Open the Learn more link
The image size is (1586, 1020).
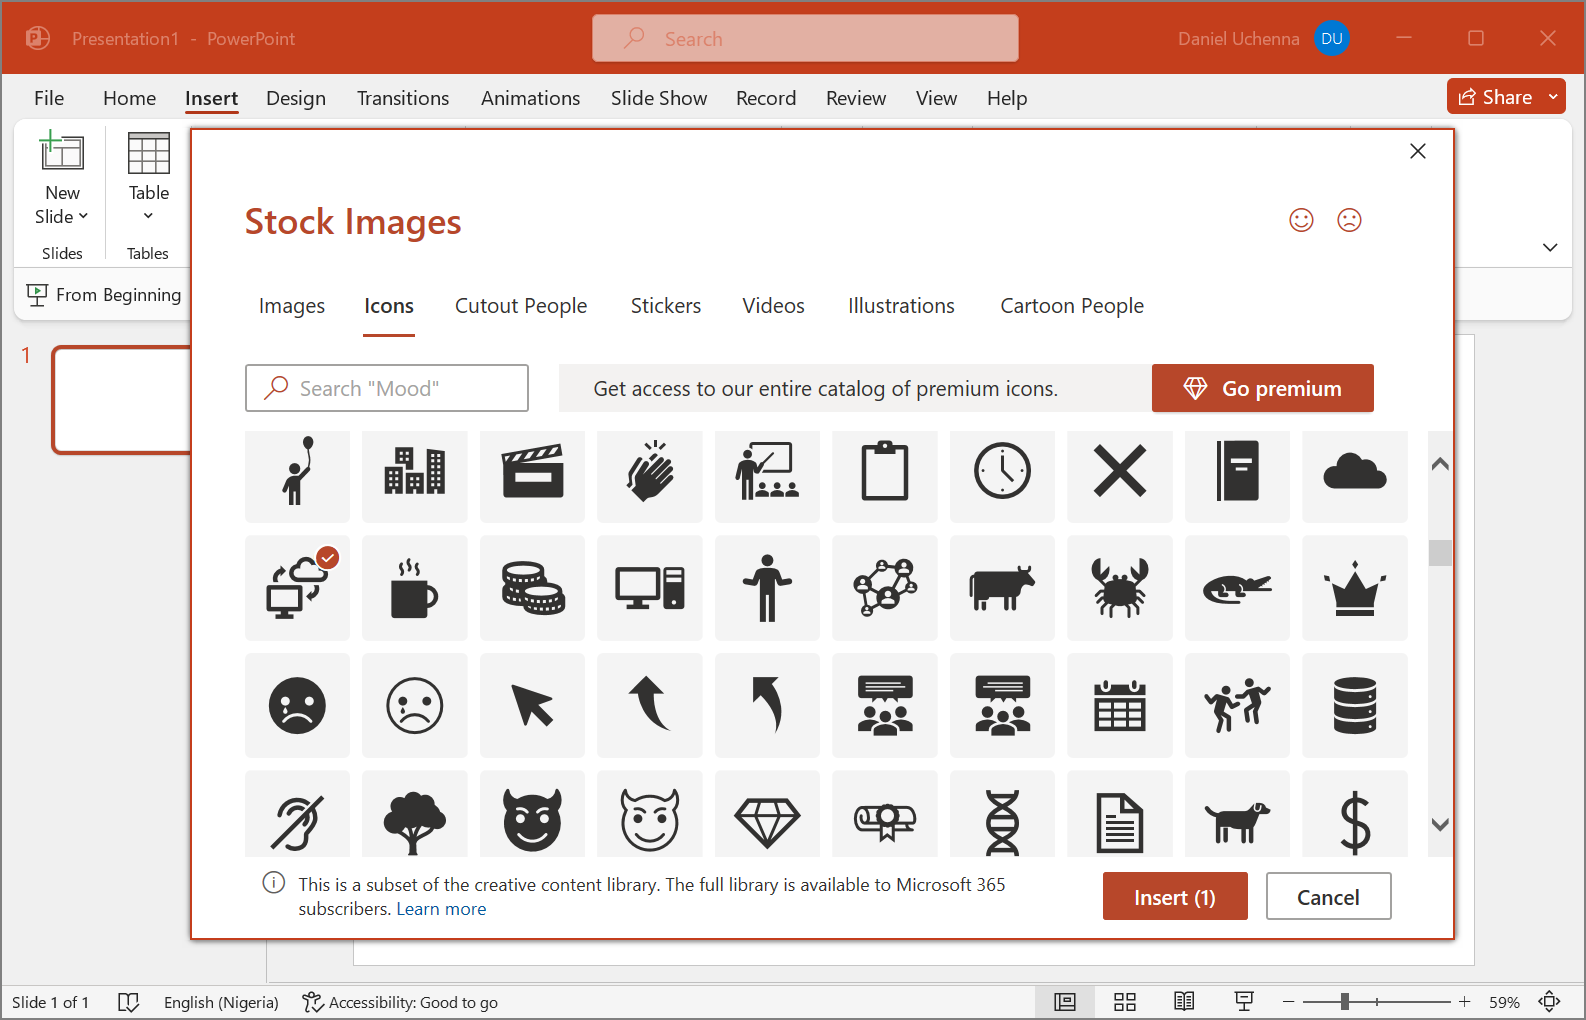coord(441,909)
